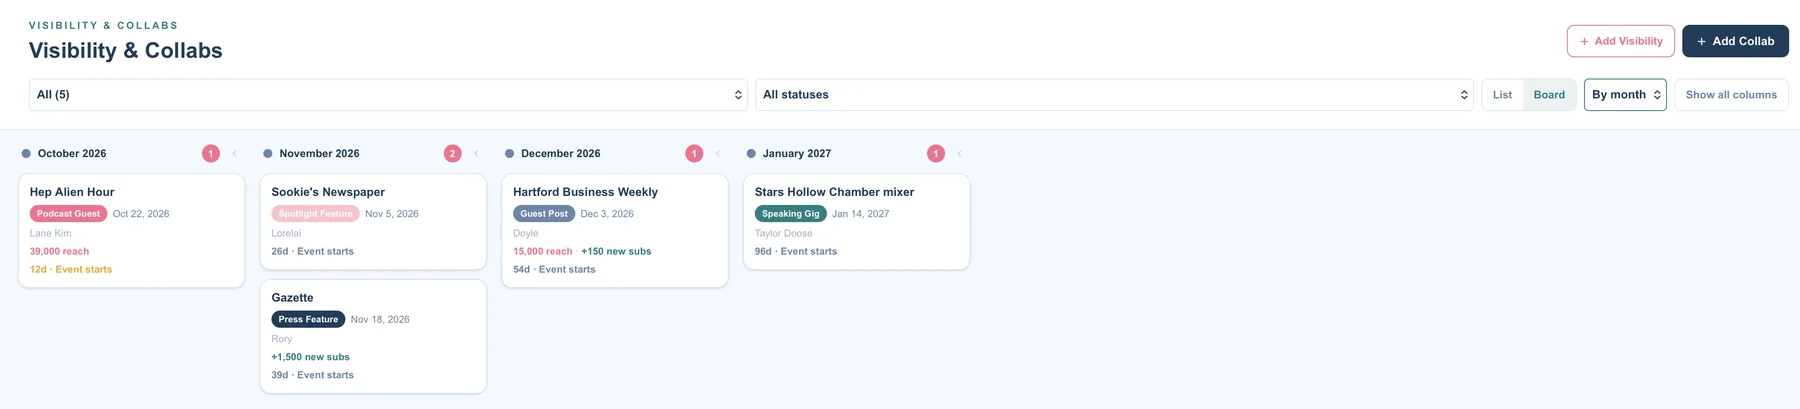This screenshot has width=1800, height=409.
Task: Click the October 2026 count badge
Action: click(x=211, y=154)
